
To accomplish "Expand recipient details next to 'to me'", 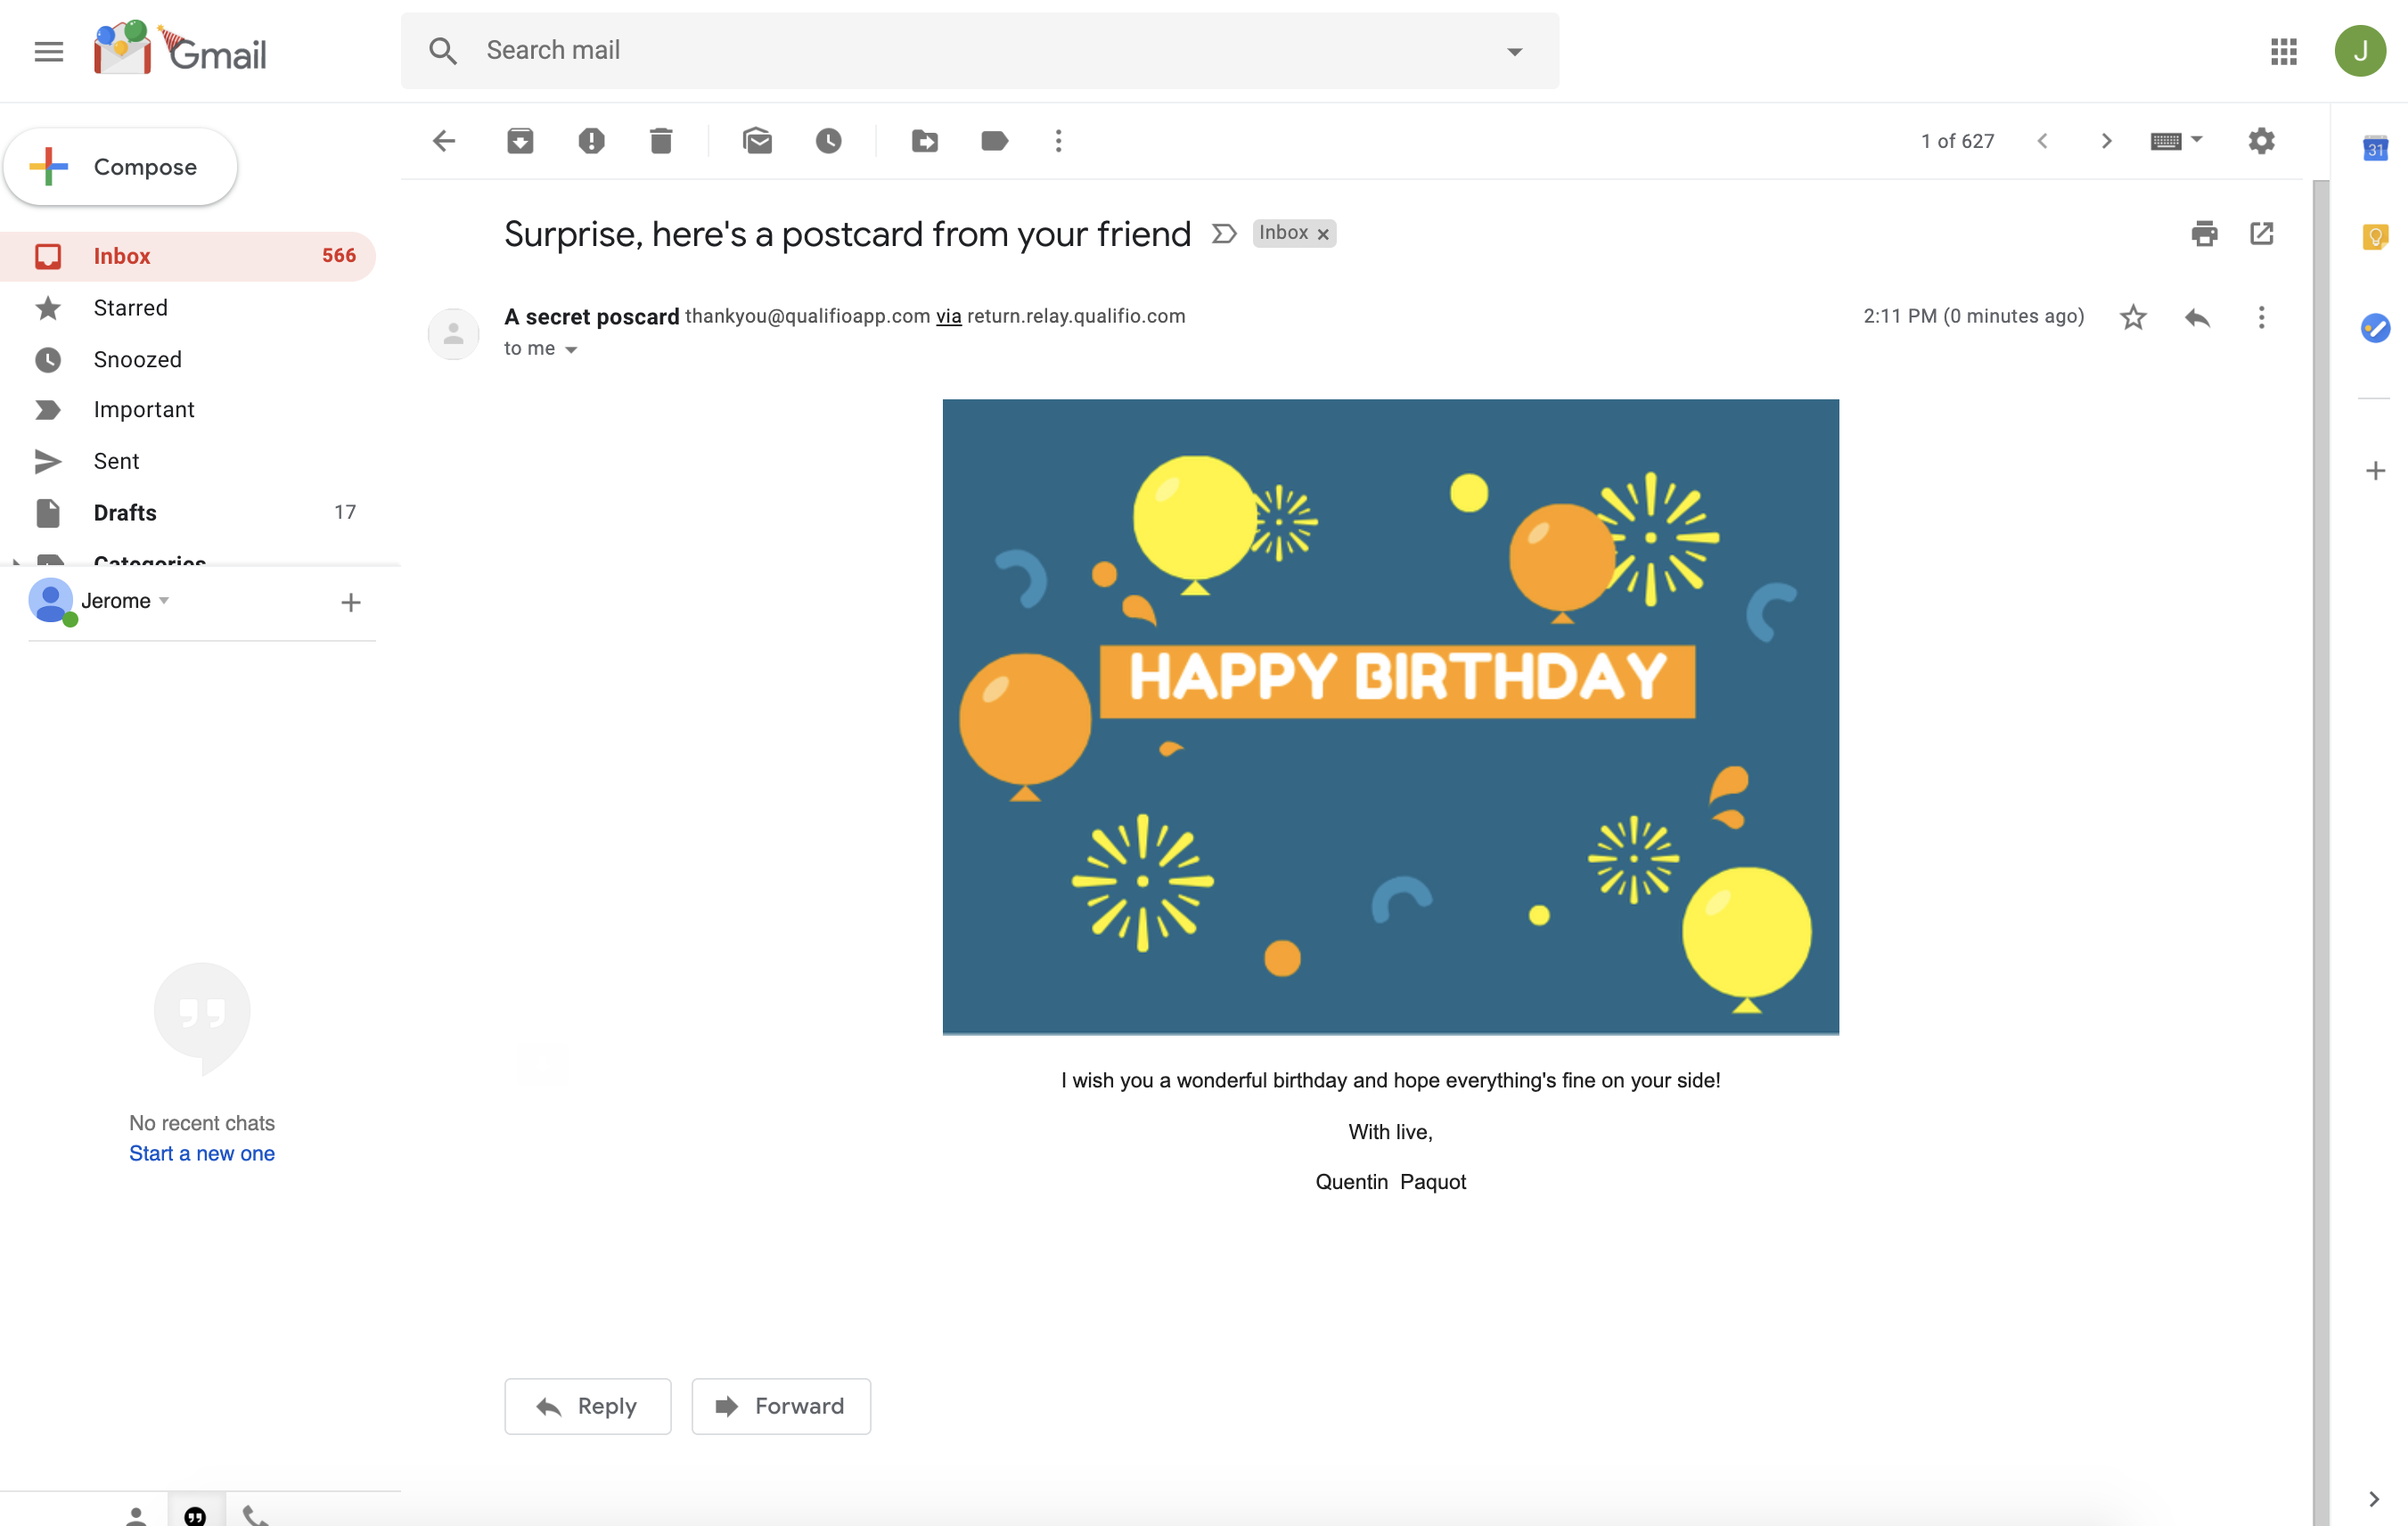I will [x=571, y=349].
